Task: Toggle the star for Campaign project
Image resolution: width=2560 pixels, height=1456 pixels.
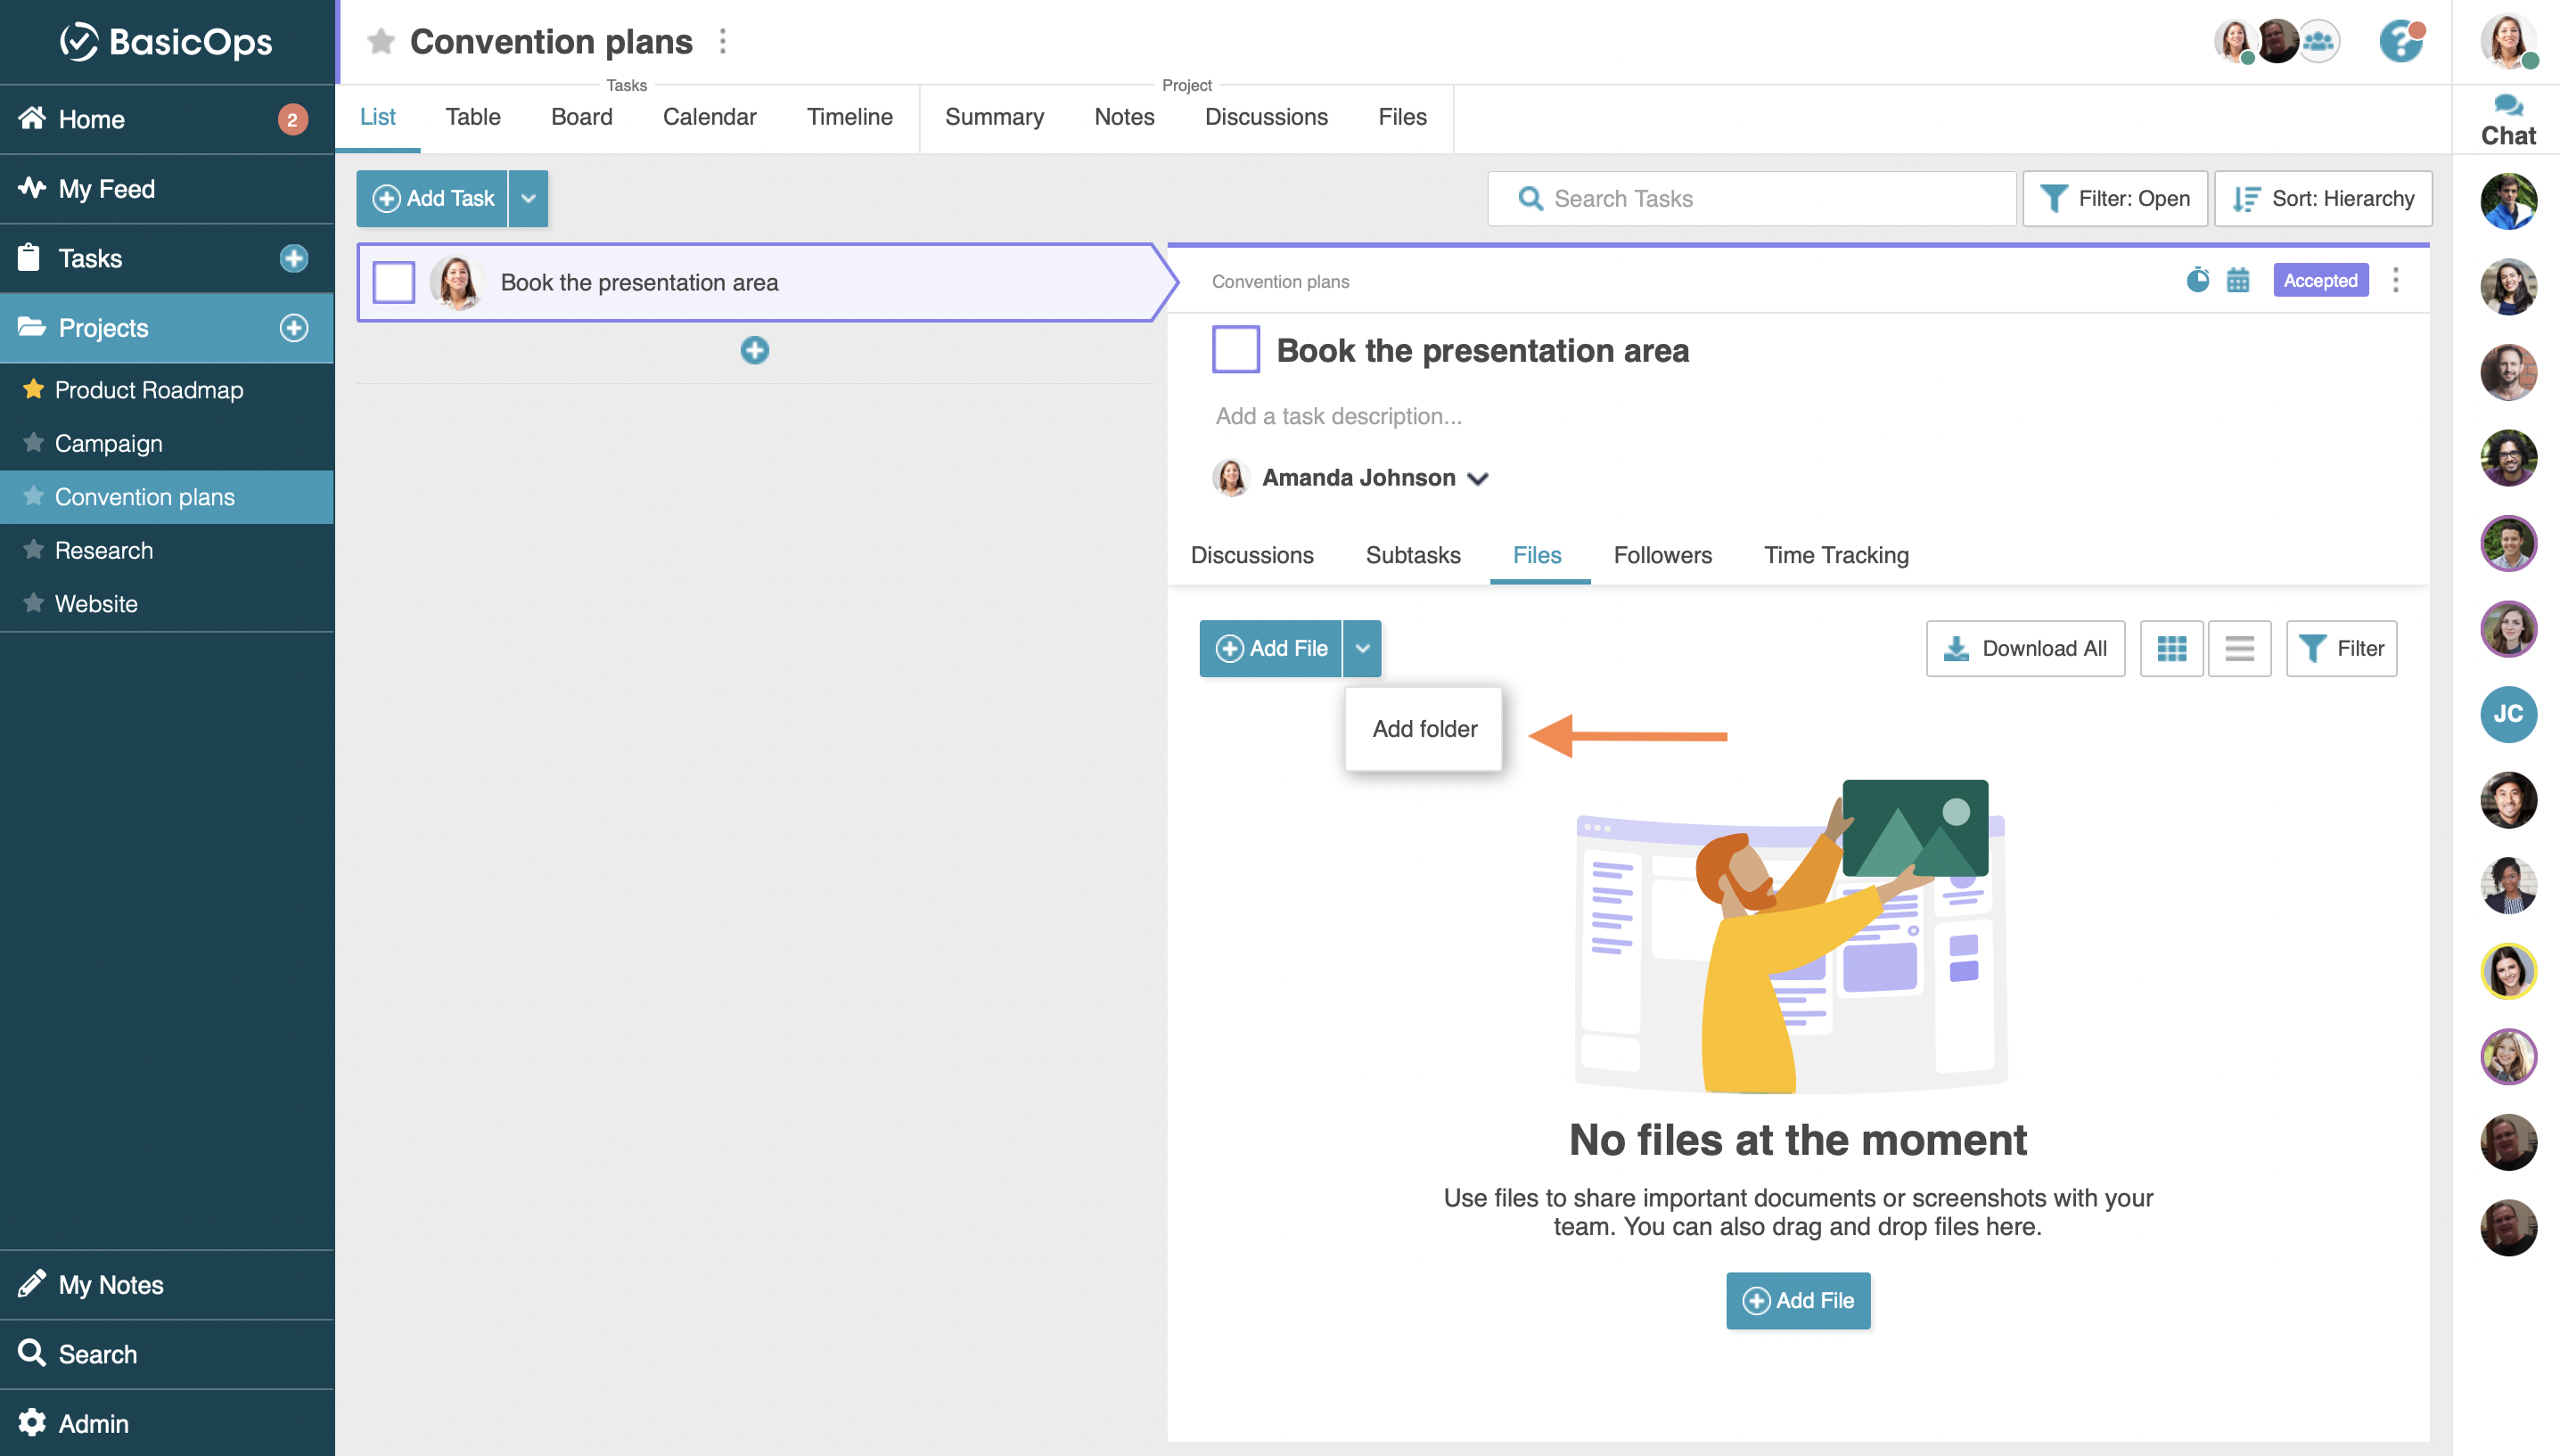Action: [33, 442]
